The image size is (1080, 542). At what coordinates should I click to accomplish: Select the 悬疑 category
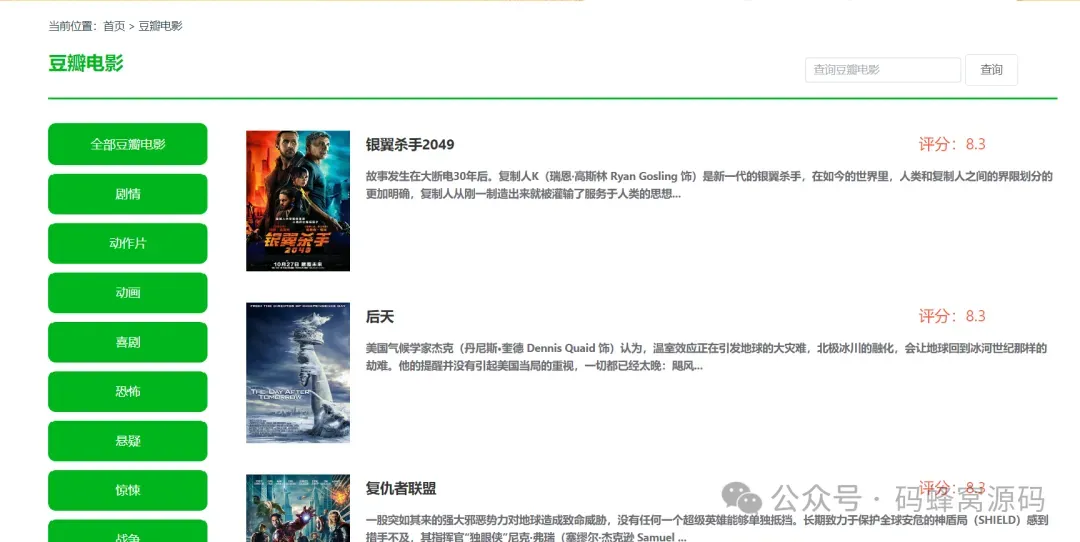(127, 441)
